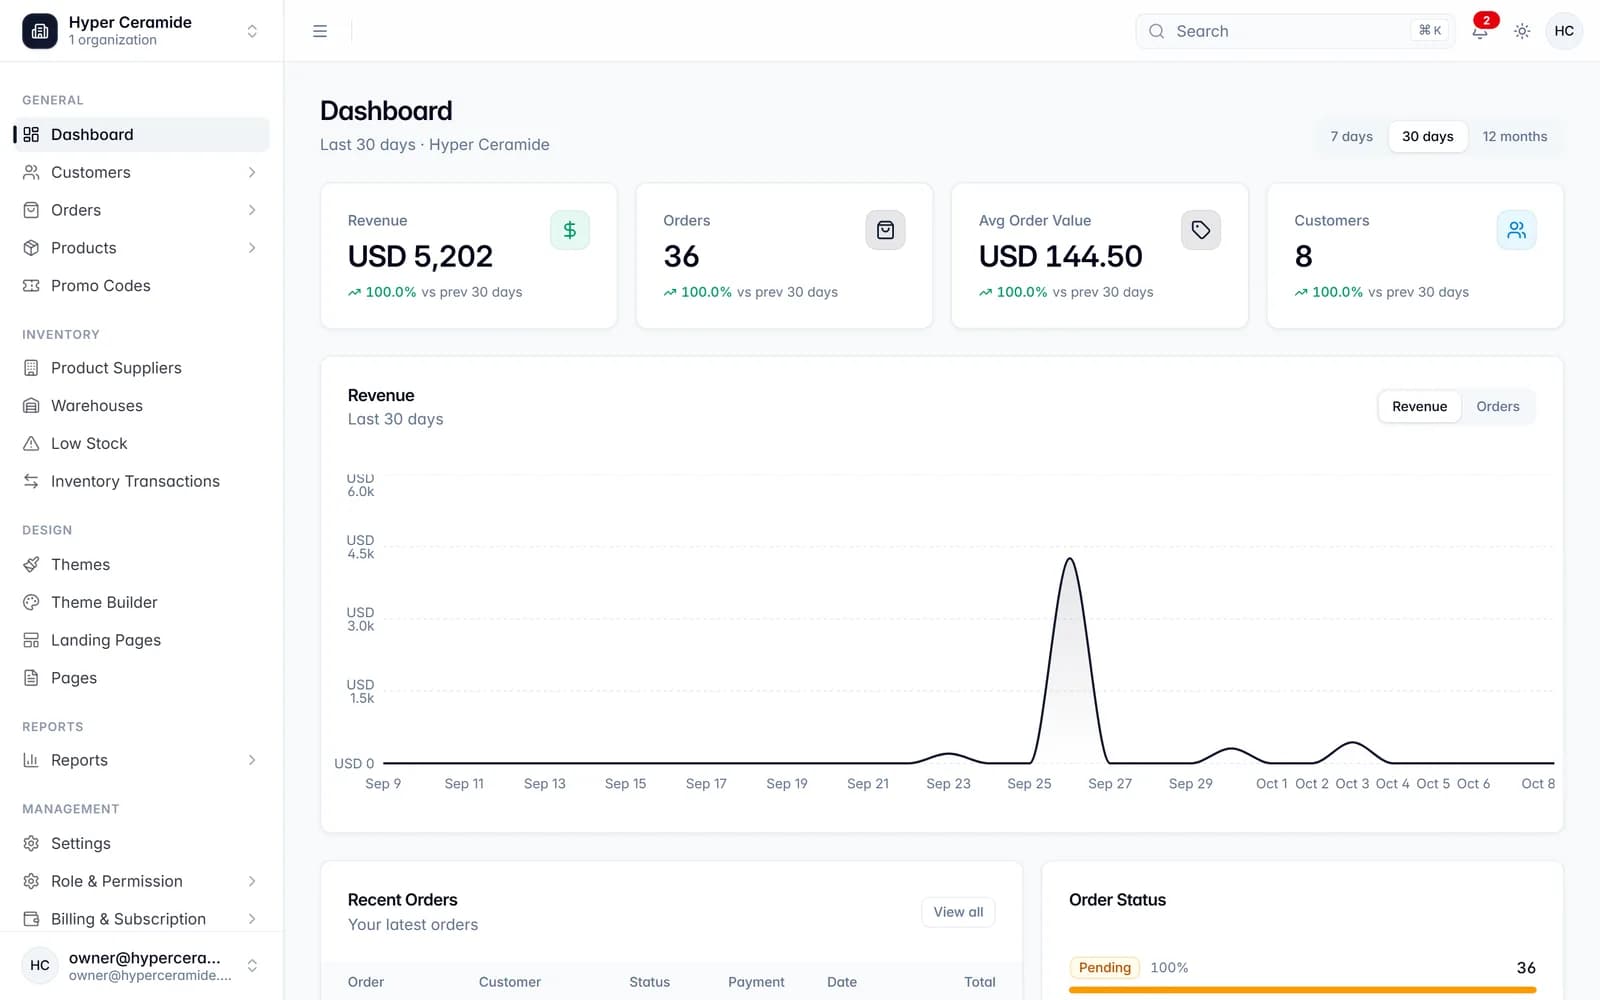Click the Low Stock warning triangle icon
Image resolution: width=1600 pixels, height=1000 pixels.
coord(31,443)
